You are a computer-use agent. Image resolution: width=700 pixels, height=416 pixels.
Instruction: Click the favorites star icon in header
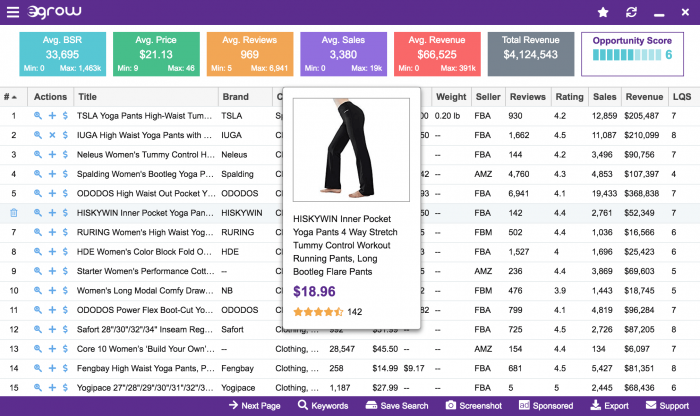click(603, 12)
